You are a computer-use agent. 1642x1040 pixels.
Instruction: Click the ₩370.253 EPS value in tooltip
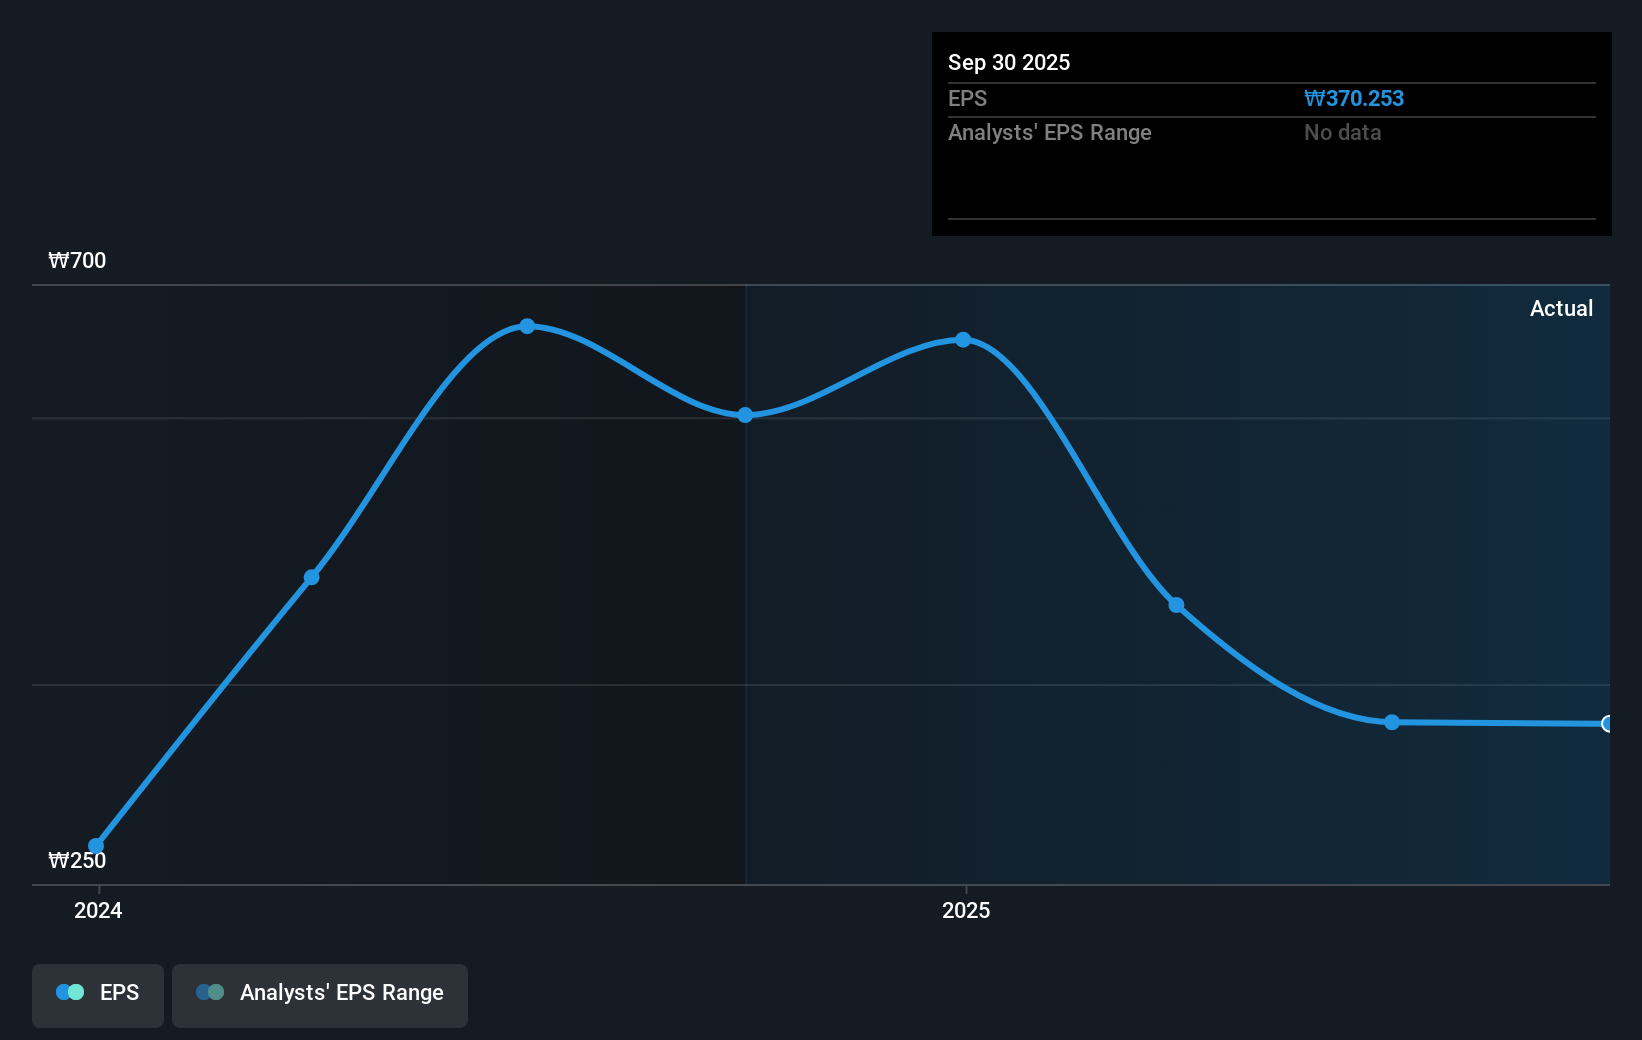1354,99
